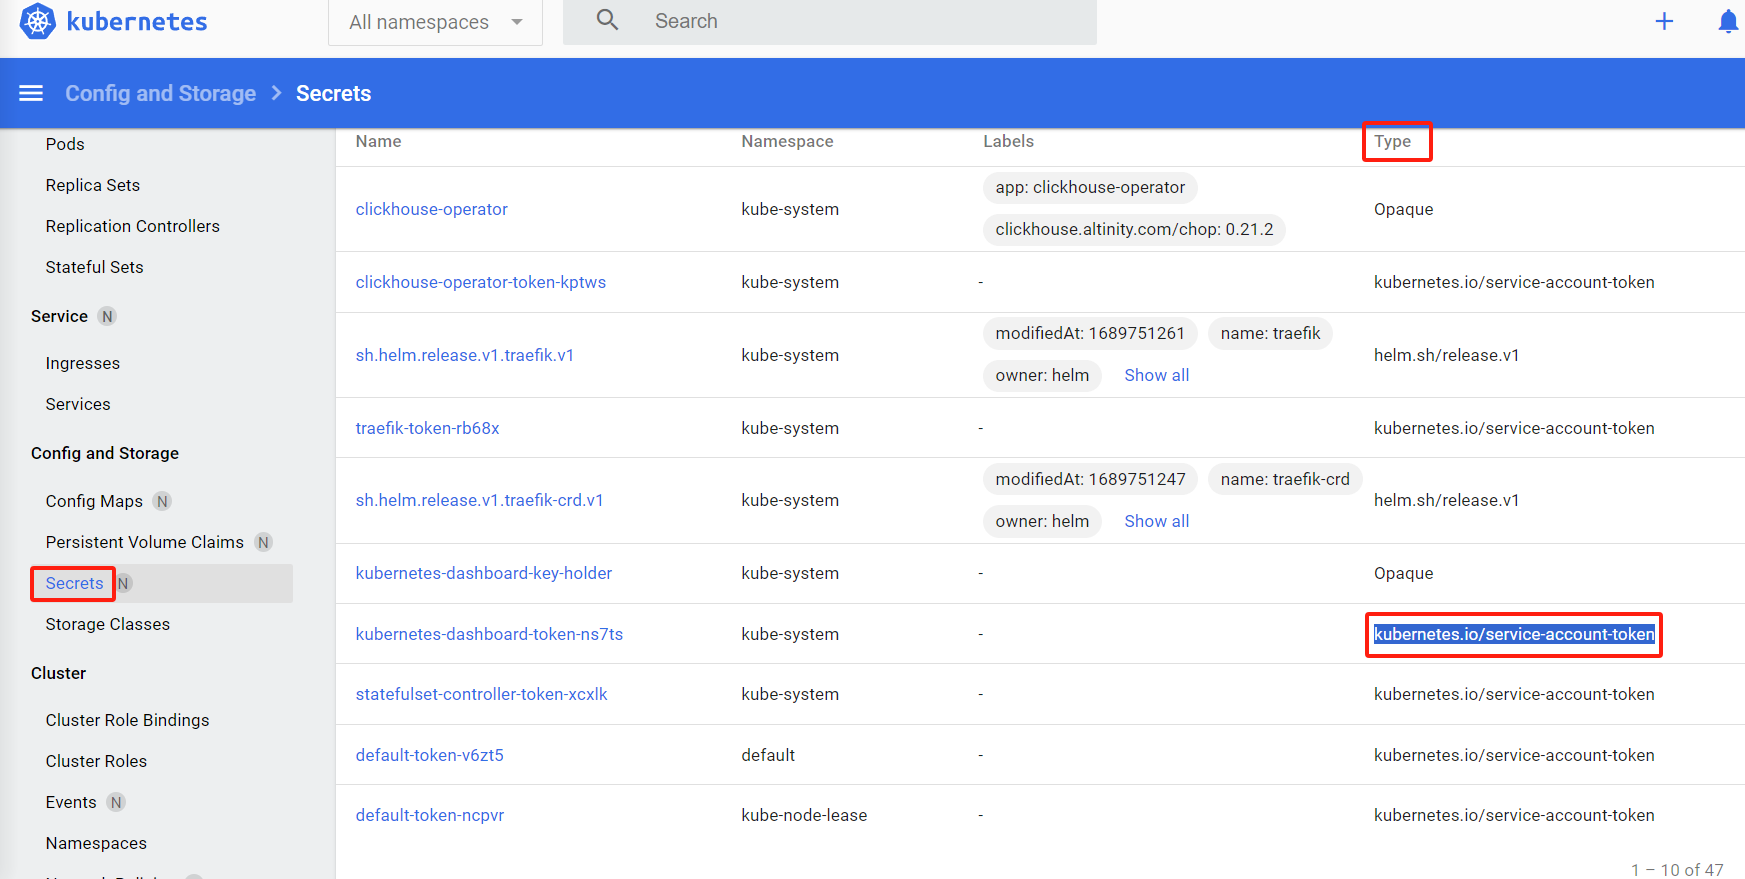The height and width of the screenshot is (879, 1745).
Task: Open Ingresses in the sidebar
Action: click(x=82, y=363)
